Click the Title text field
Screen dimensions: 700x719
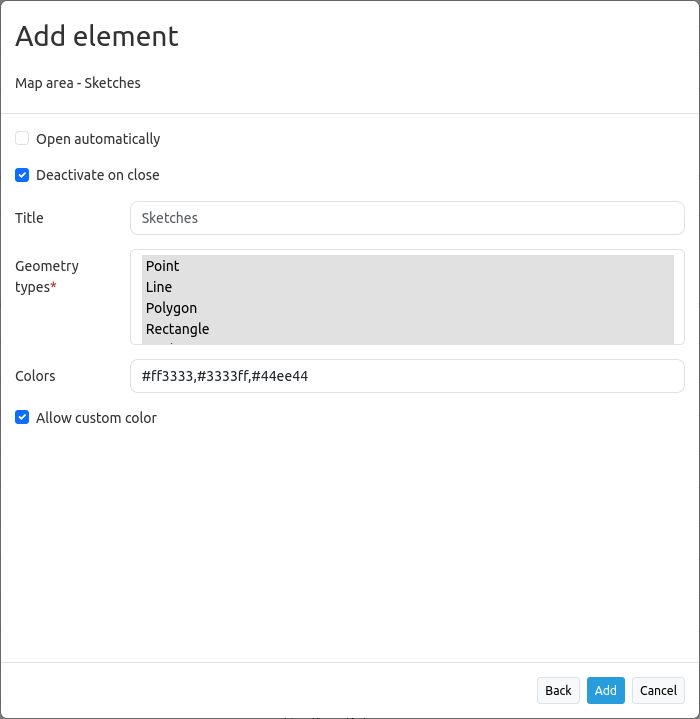click(x=407, y=218)
